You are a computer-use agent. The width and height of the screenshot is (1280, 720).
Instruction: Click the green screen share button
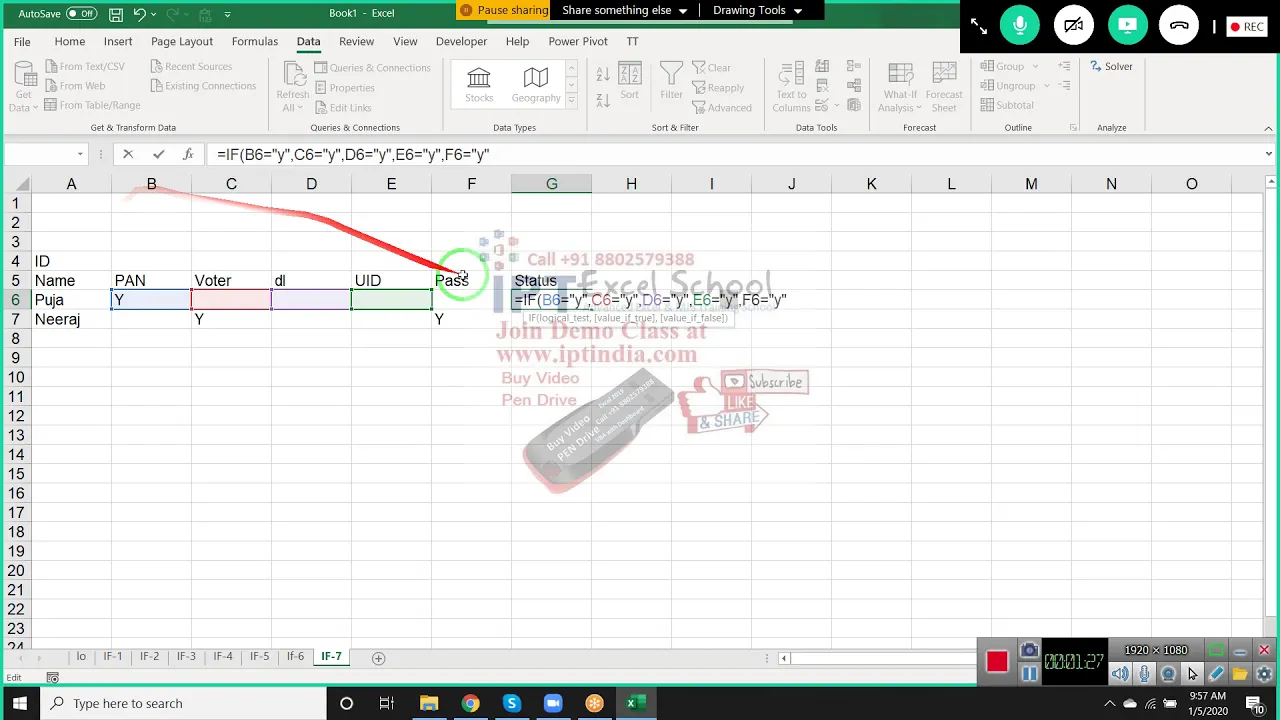point(1127,26)
